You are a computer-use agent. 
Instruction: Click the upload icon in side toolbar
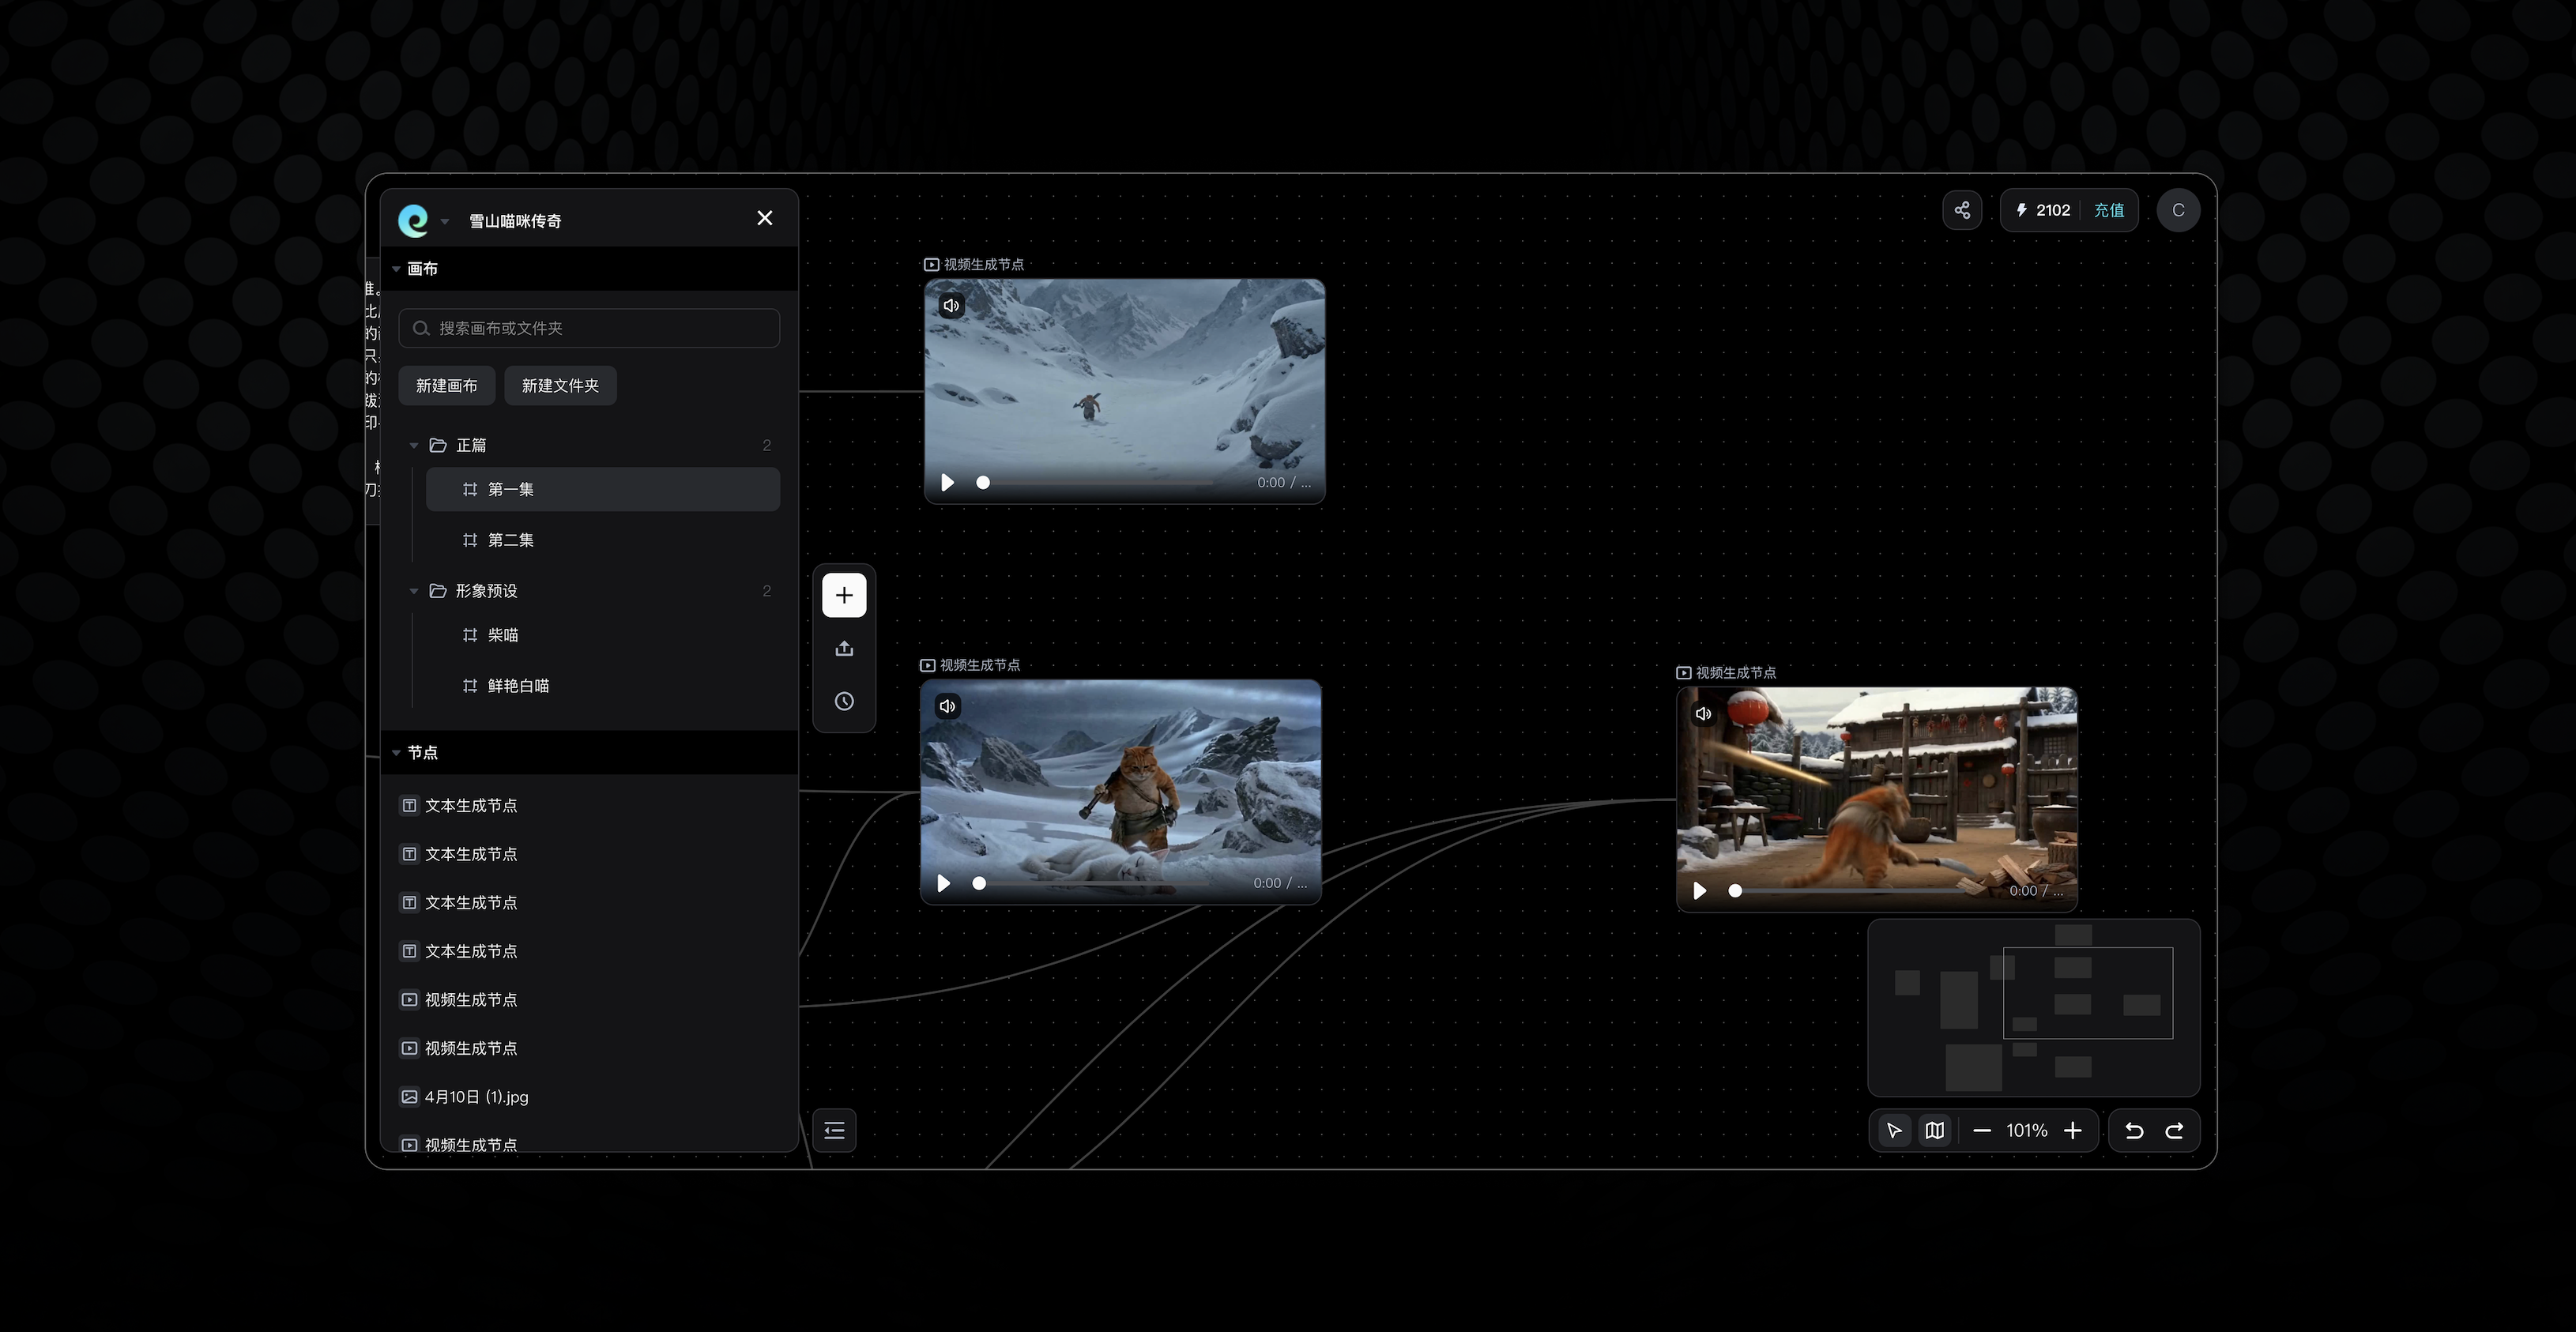(844, 649)
